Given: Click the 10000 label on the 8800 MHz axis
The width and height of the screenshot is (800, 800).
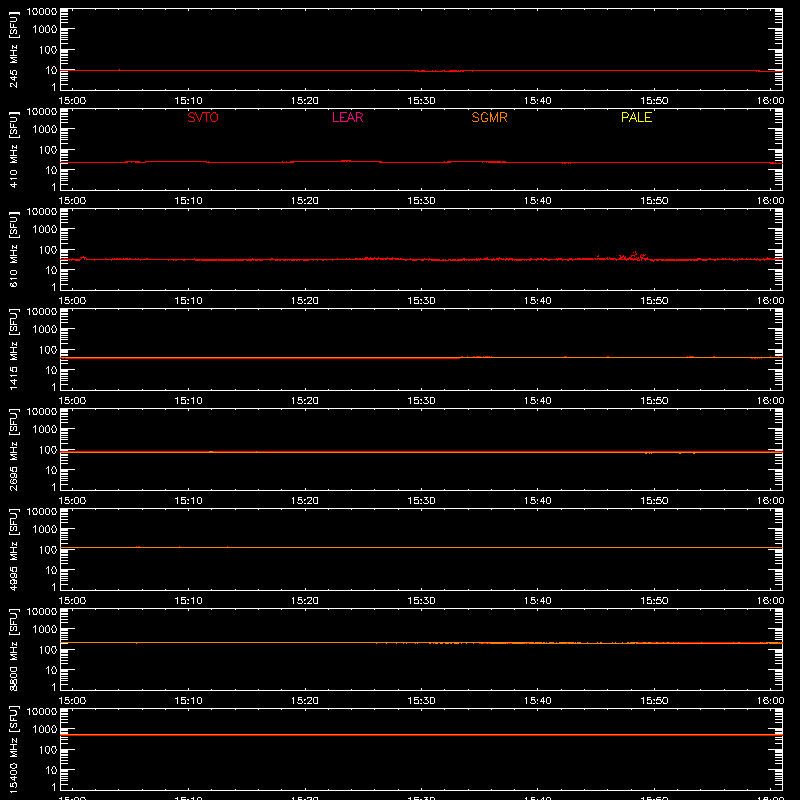Looking at the screenshot, I should coord(42,612).
